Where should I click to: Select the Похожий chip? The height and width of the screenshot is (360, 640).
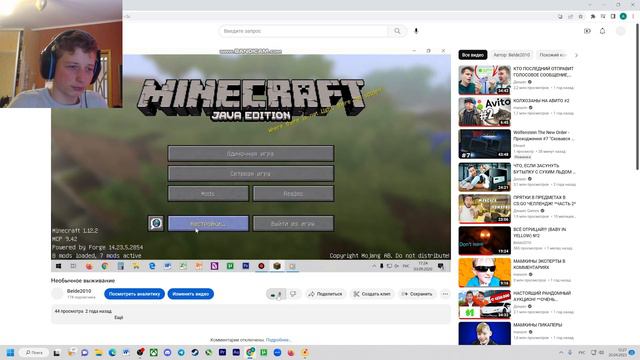click(552, 55)
